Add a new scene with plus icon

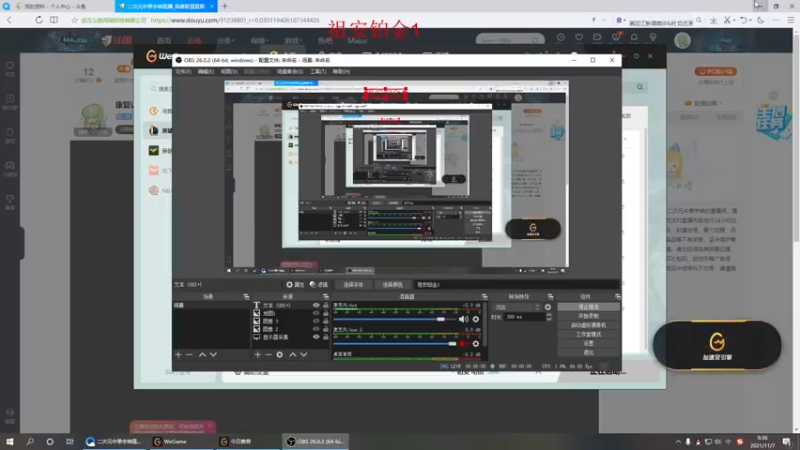179,354
